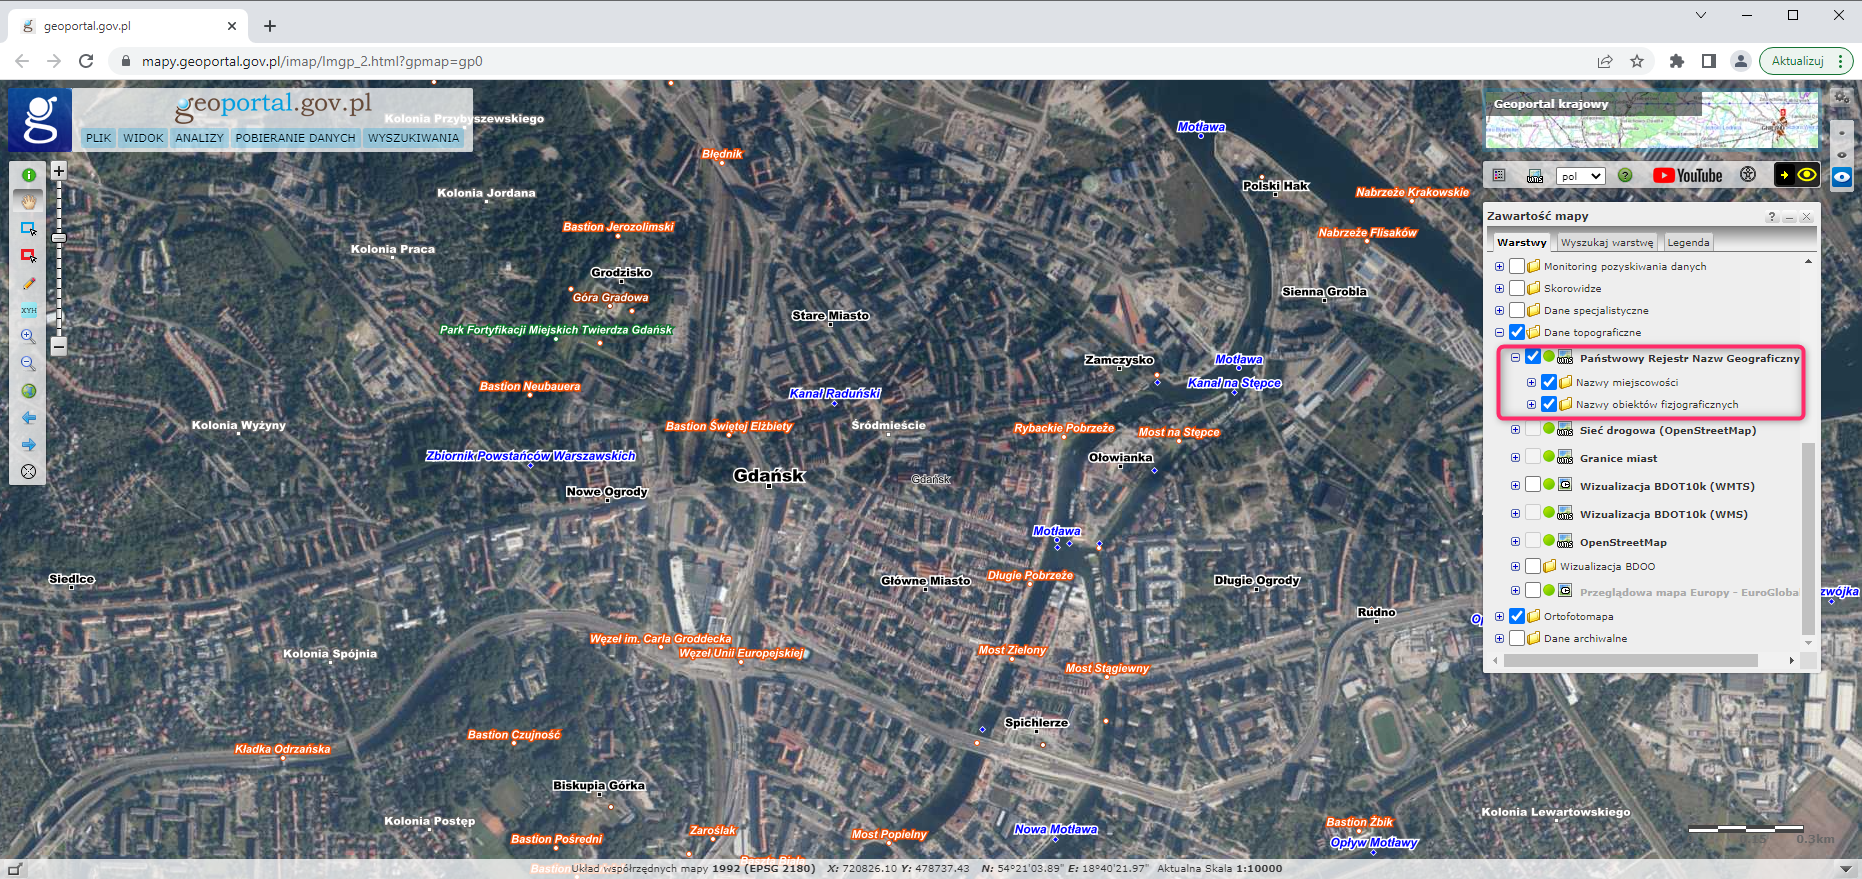This screenshot has height=879, width=1862.
Task: Open the ANALIZY menu
Action: coord(199,138)
